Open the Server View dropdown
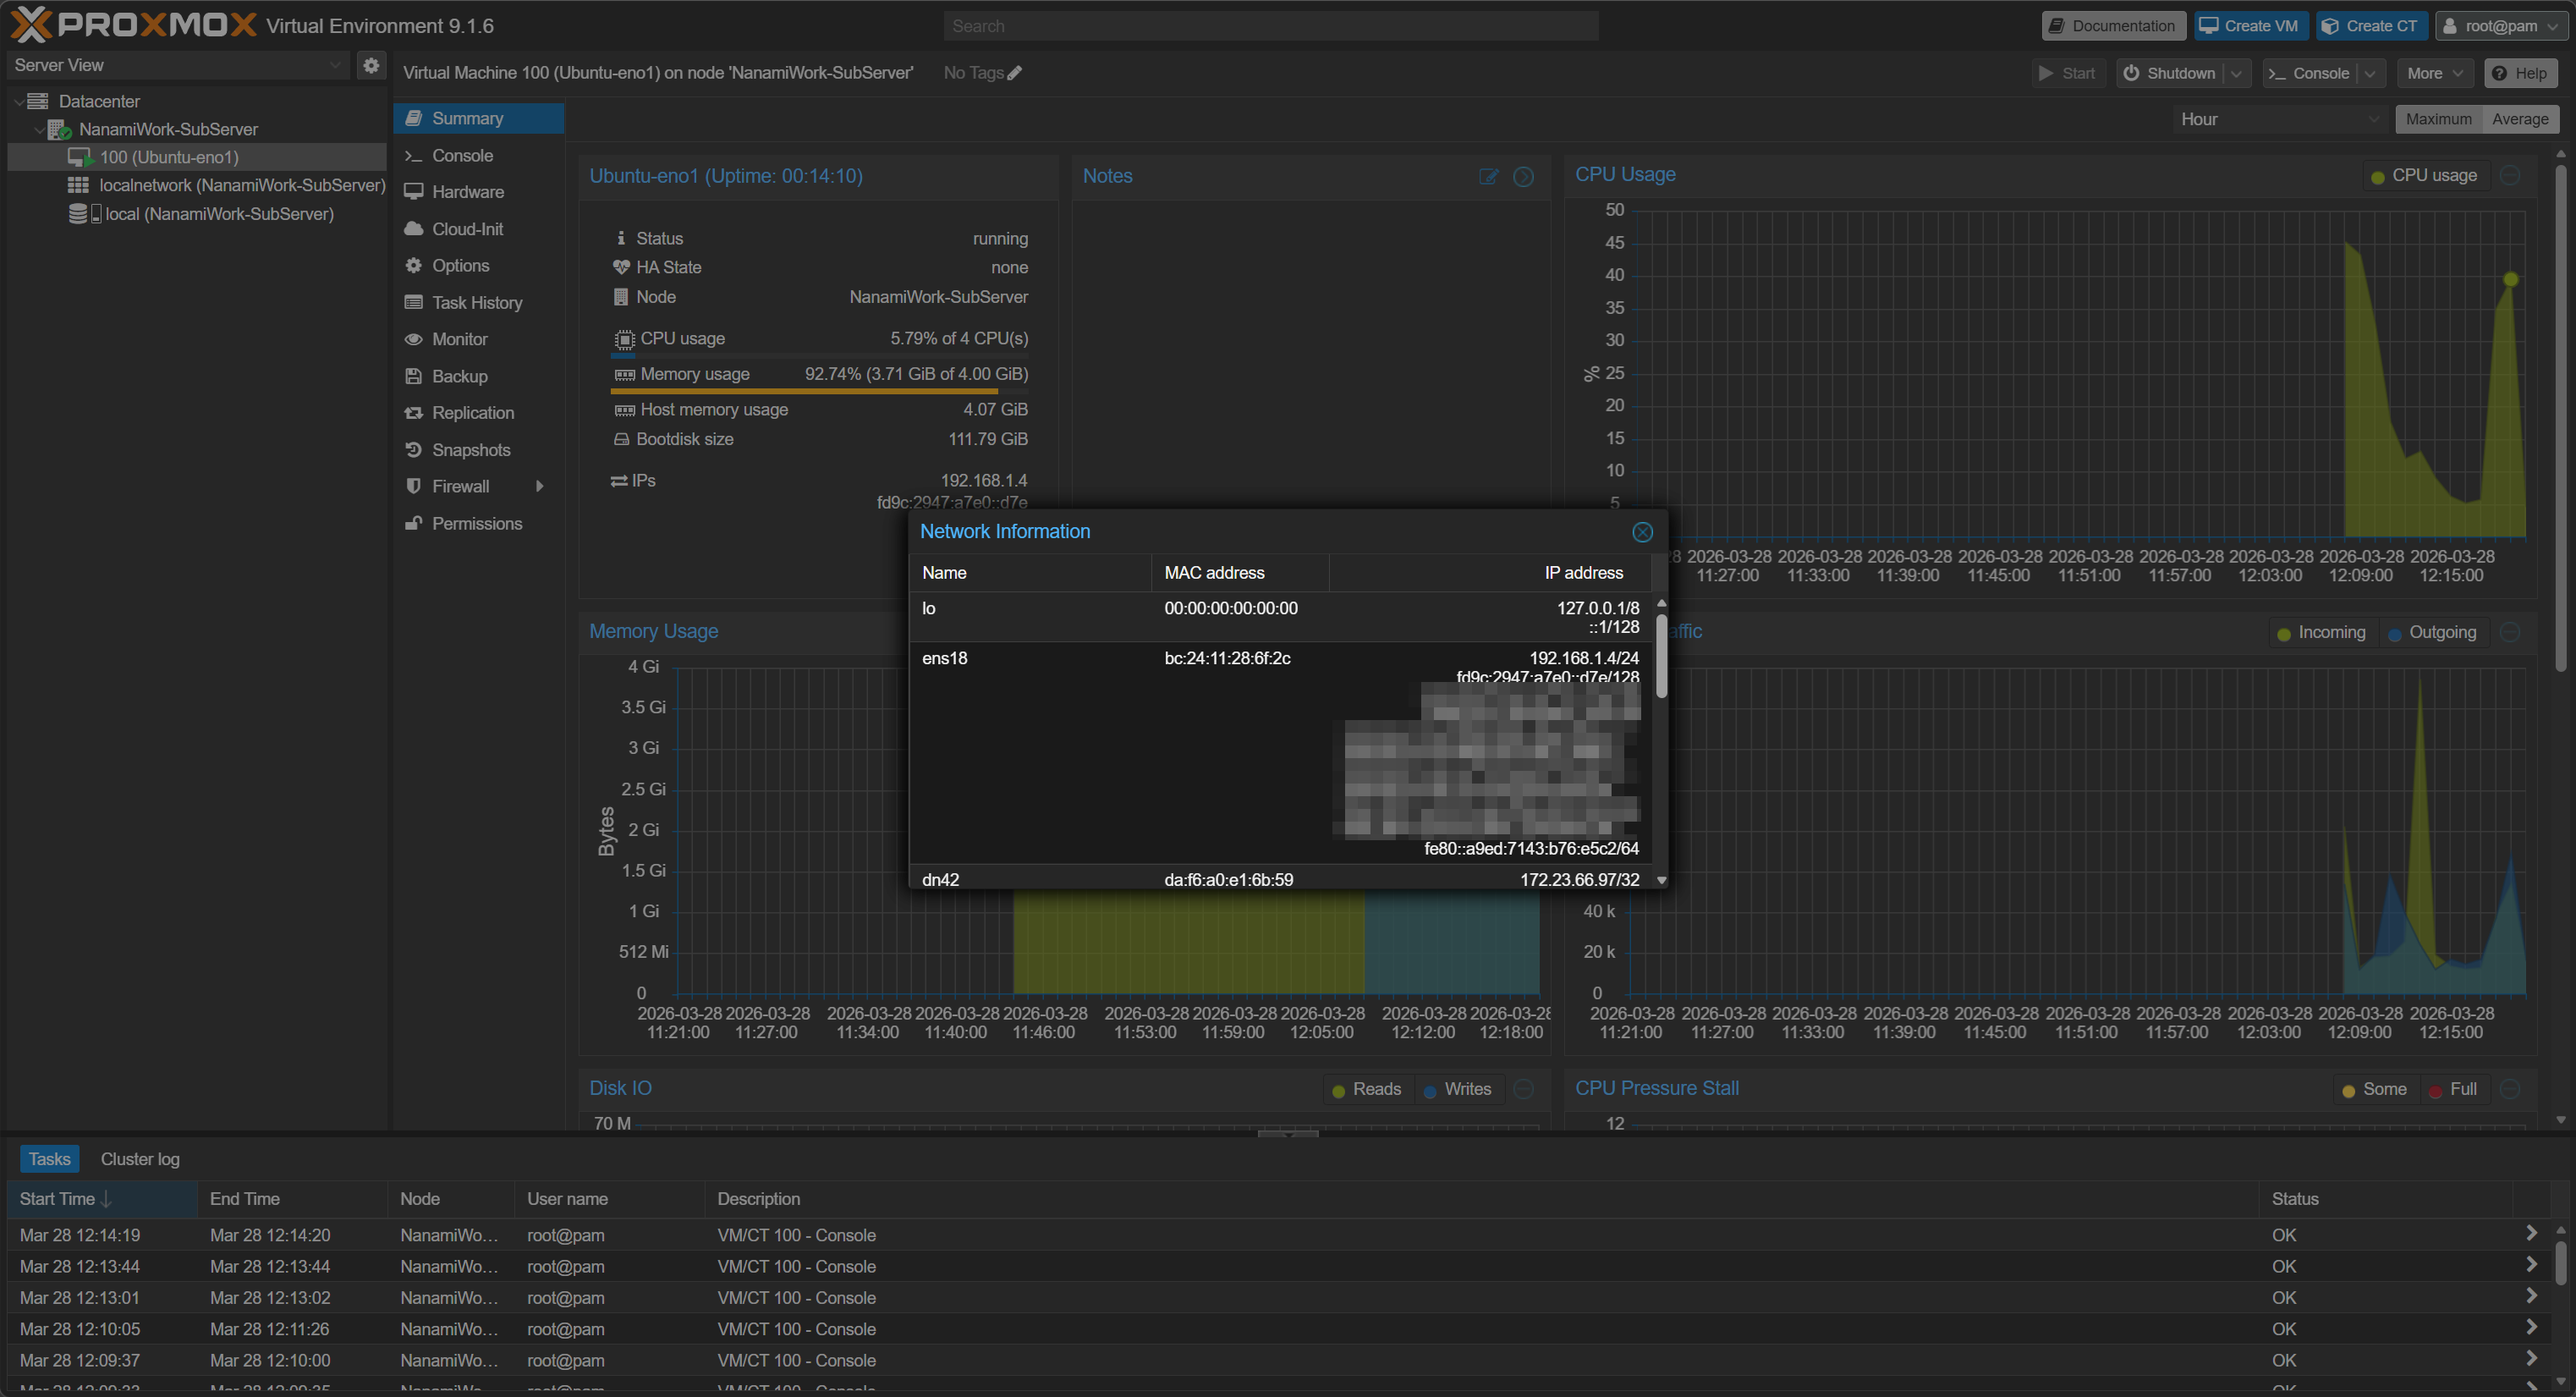Screen dimensions: 2576x1397 (335, 65)
